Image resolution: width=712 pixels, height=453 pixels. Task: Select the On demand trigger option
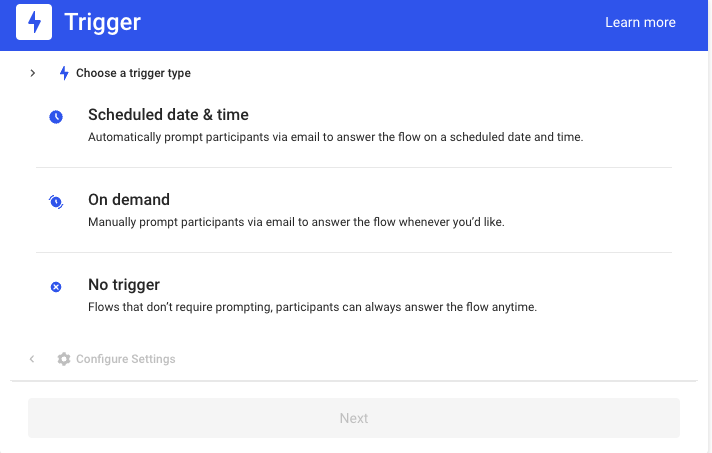354,211
